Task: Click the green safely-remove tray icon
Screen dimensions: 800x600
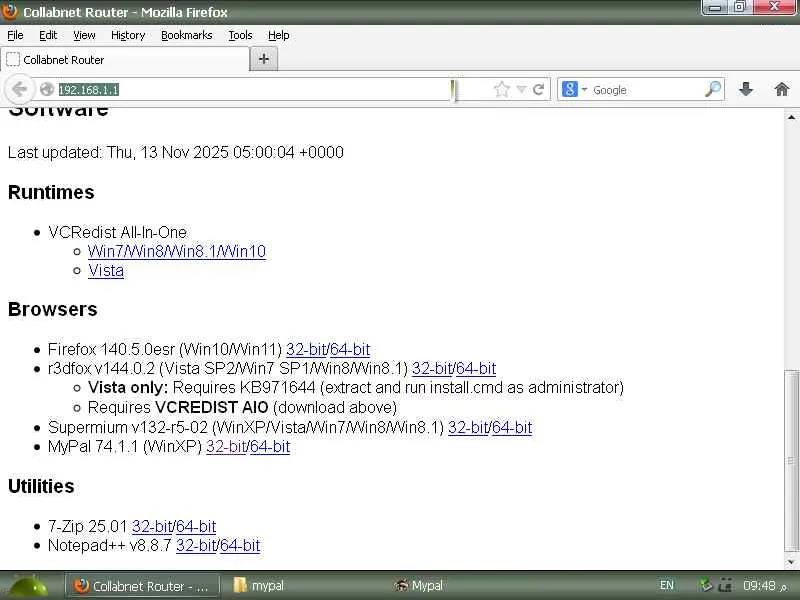Action: pyautogui.click(x=705, y=585)
